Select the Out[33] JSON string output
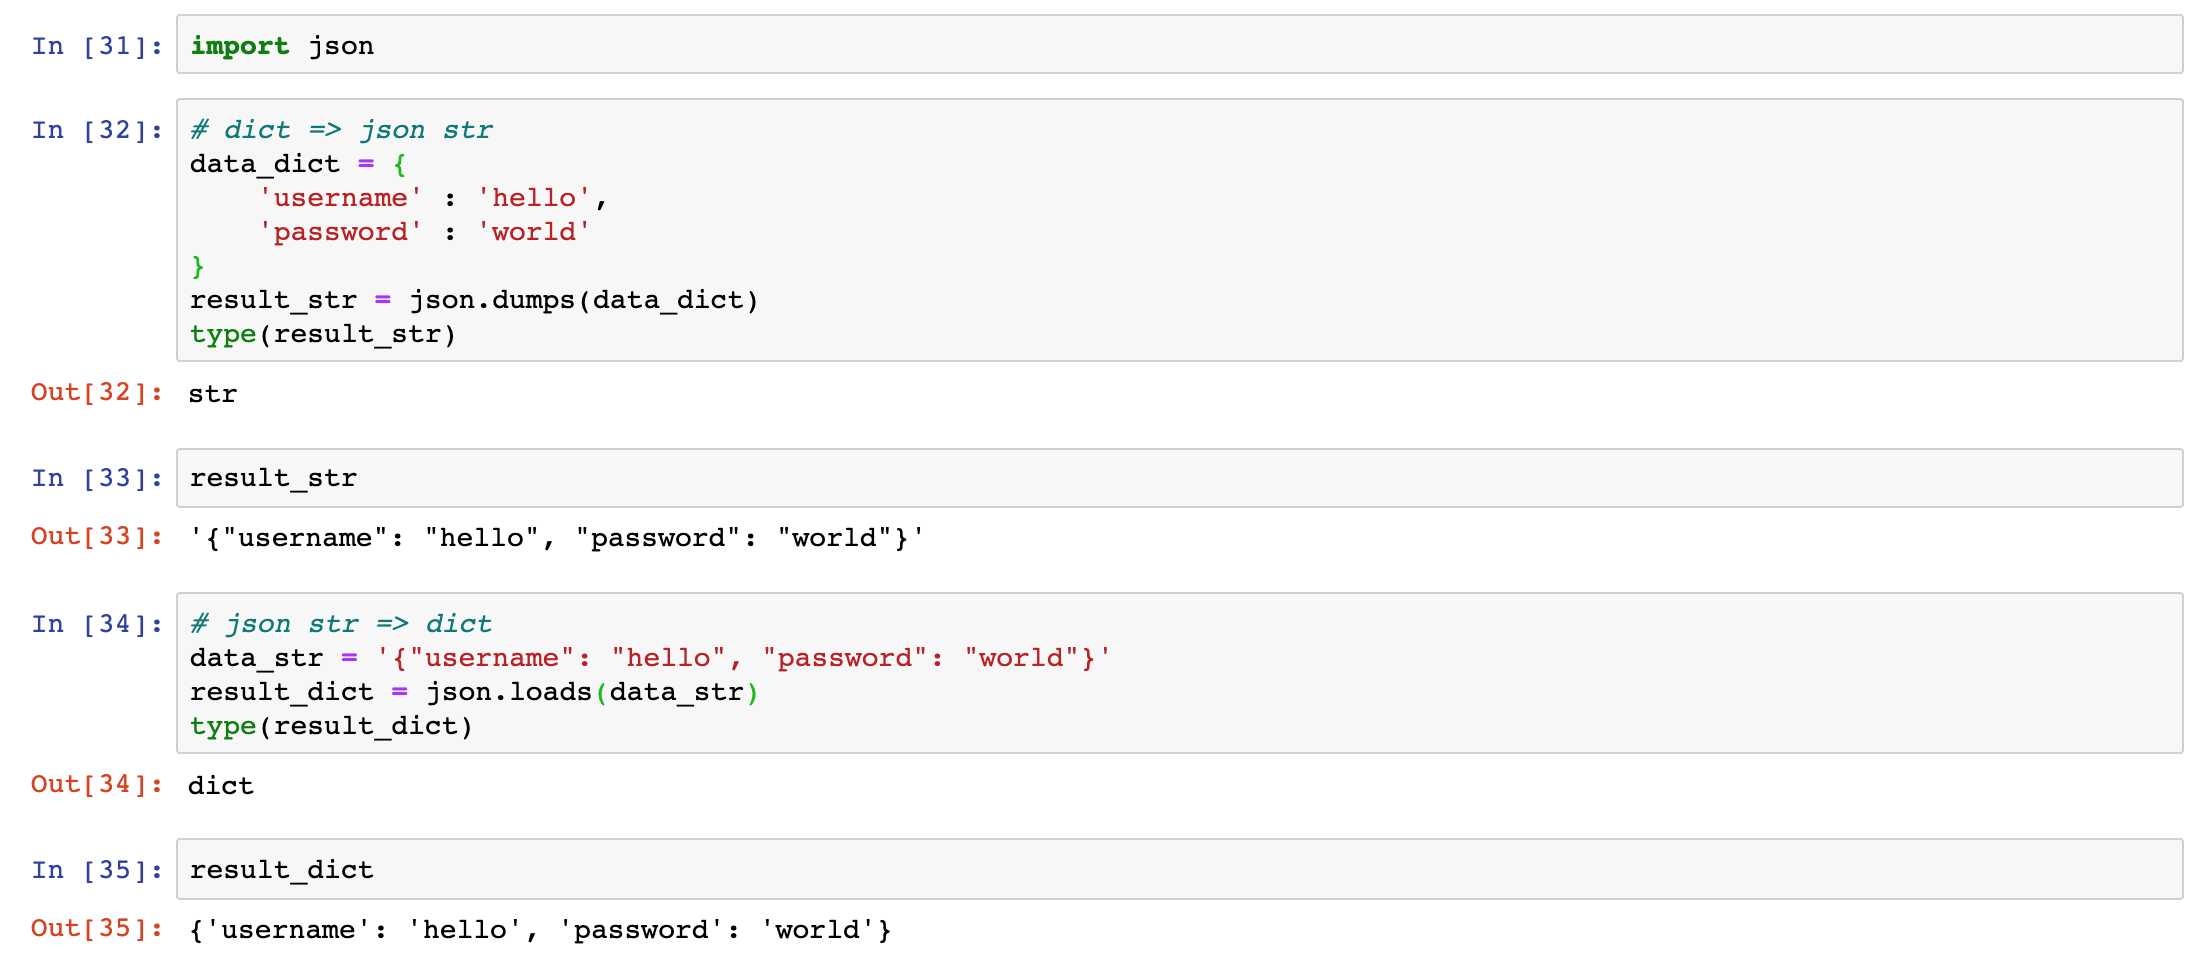The width and height of the screenshot is (2204, 958). click(557, 538)
